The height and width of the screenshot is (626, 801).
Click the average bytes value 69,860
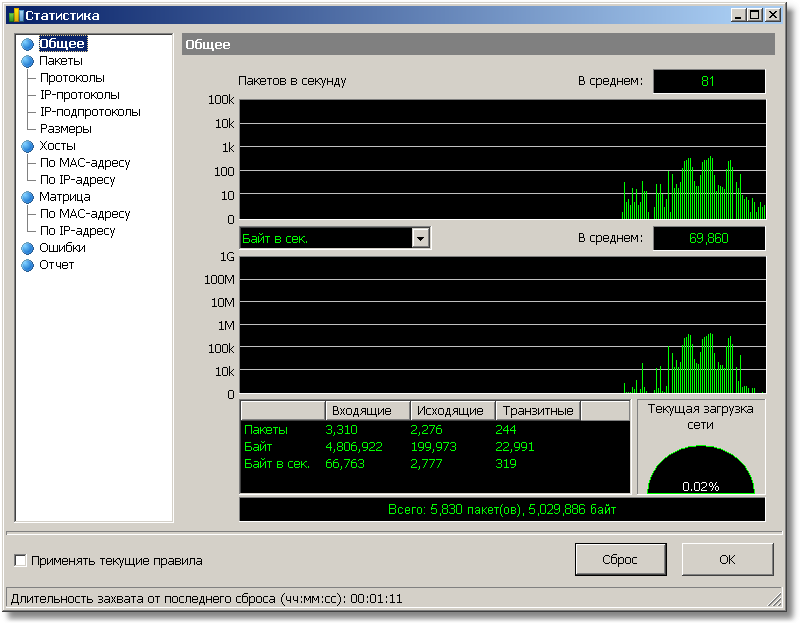(709, 238)
